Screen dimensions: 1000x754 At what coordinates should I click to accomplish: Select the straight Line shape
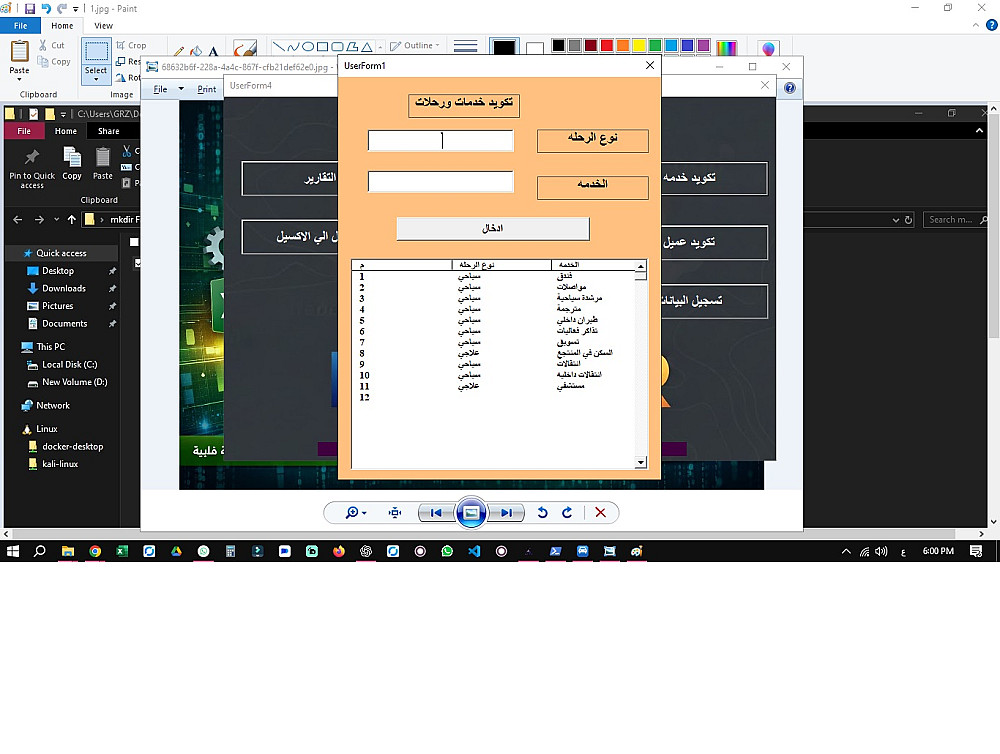(x=279, y=47)
